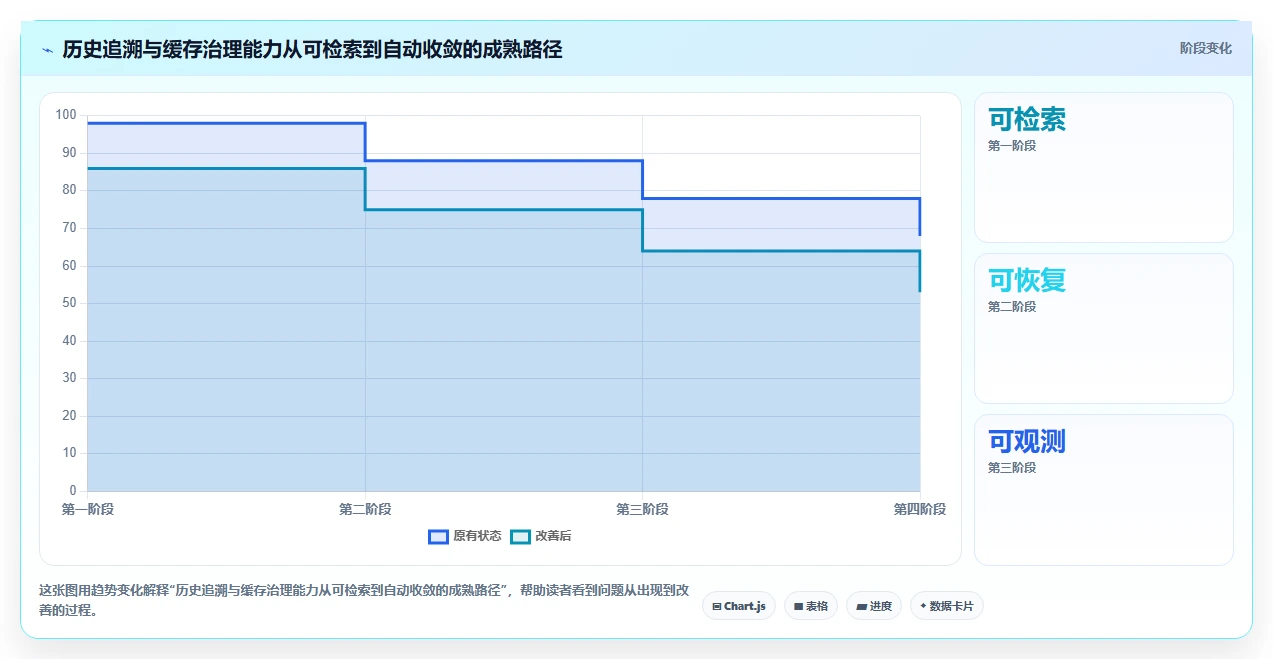This screenshot has height=659, width=1273.
Task: Click the Chart.js tag chip
Action: [739, 606]
